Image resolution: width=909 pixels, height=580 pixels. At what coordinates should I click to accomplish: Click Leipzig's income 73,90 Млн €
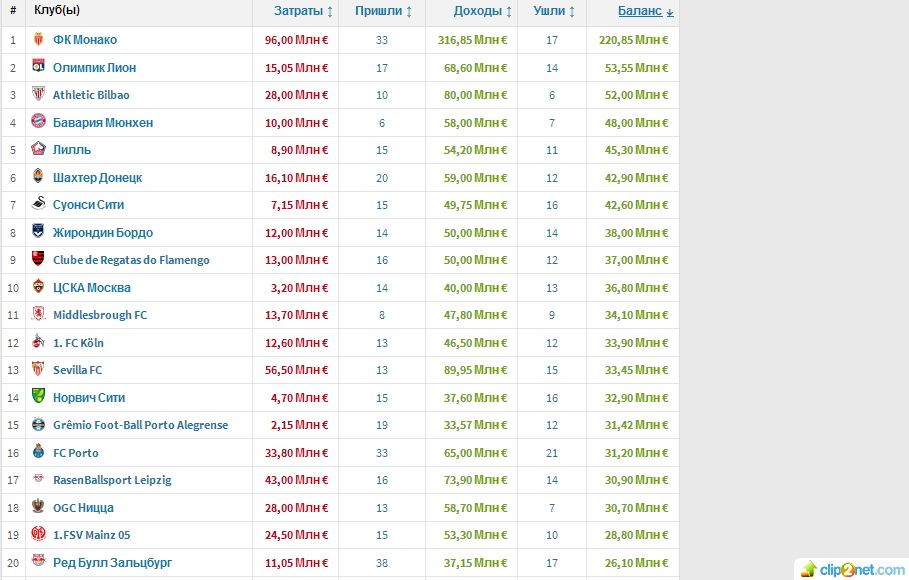[x=475, y=480]
